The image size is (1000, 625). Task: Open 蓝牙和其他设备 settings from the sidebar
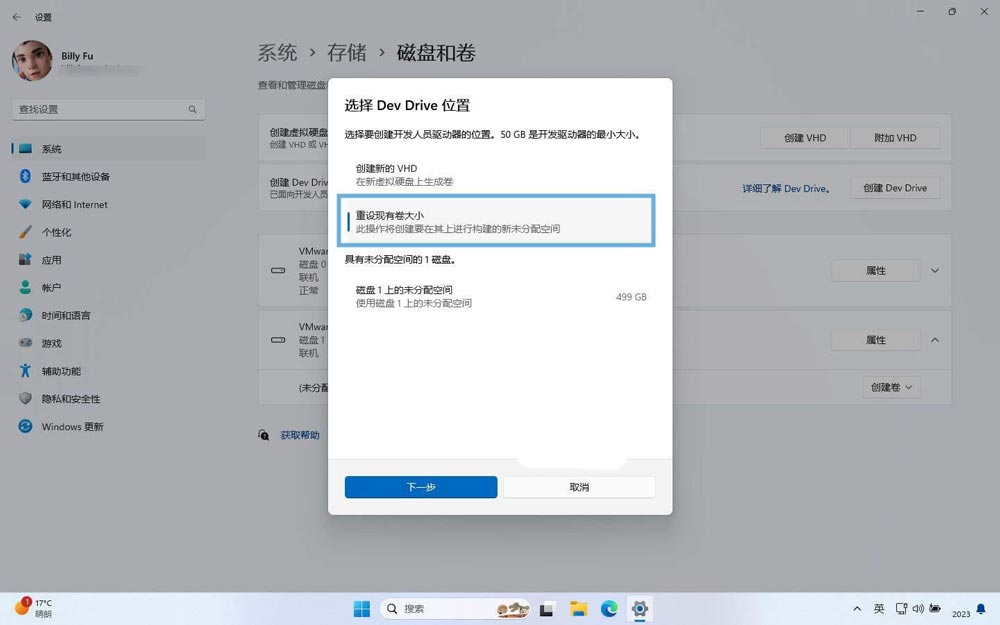coord(76,176)
